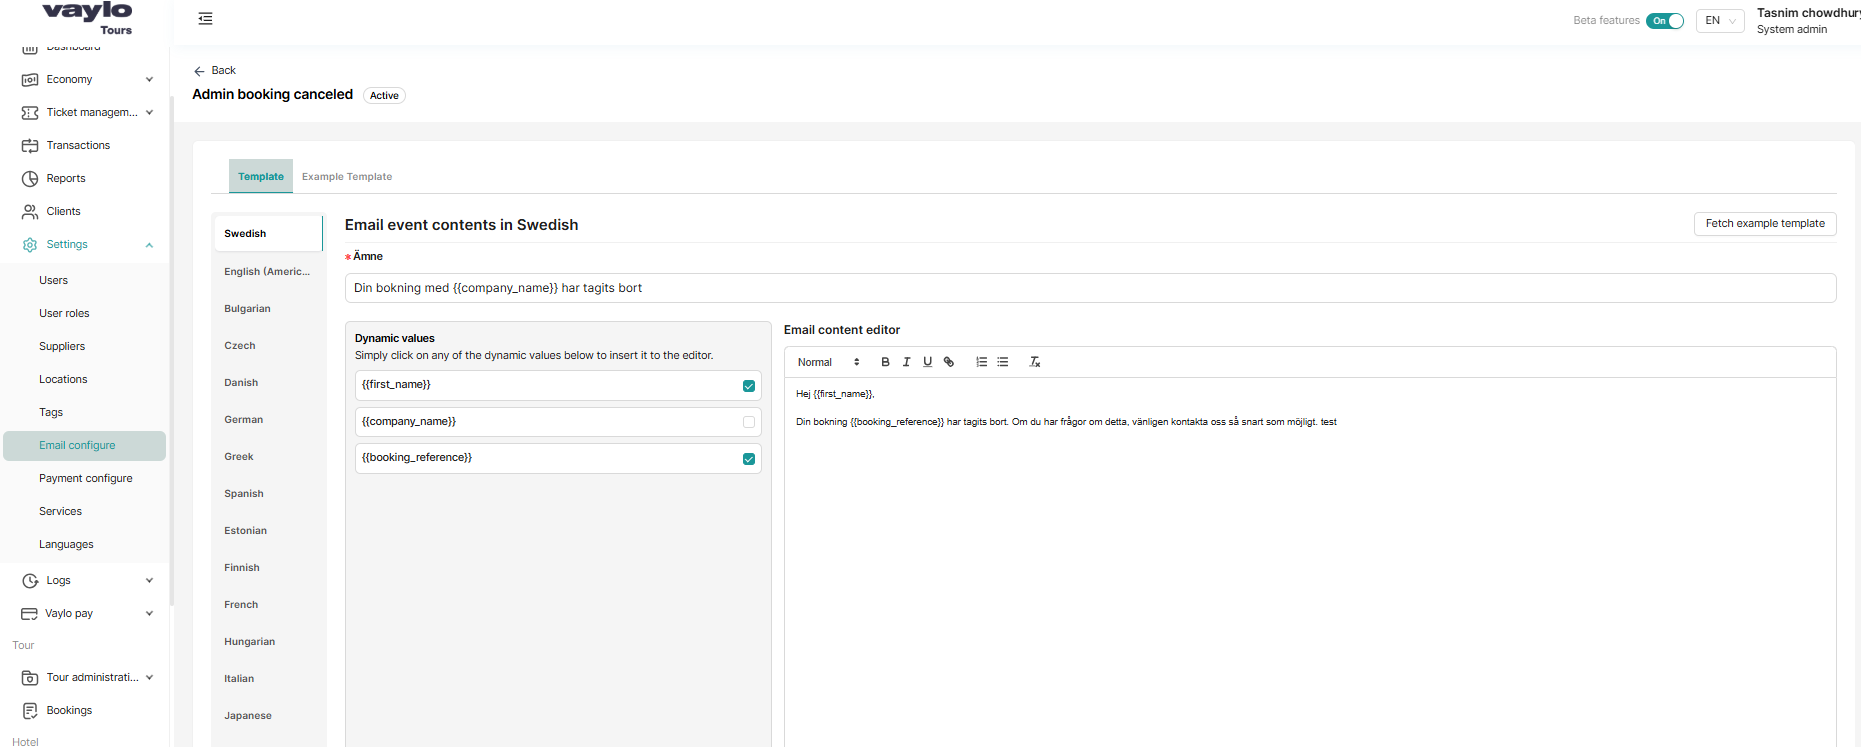Toggle italic formatting in editor

(x=906, y=362)
